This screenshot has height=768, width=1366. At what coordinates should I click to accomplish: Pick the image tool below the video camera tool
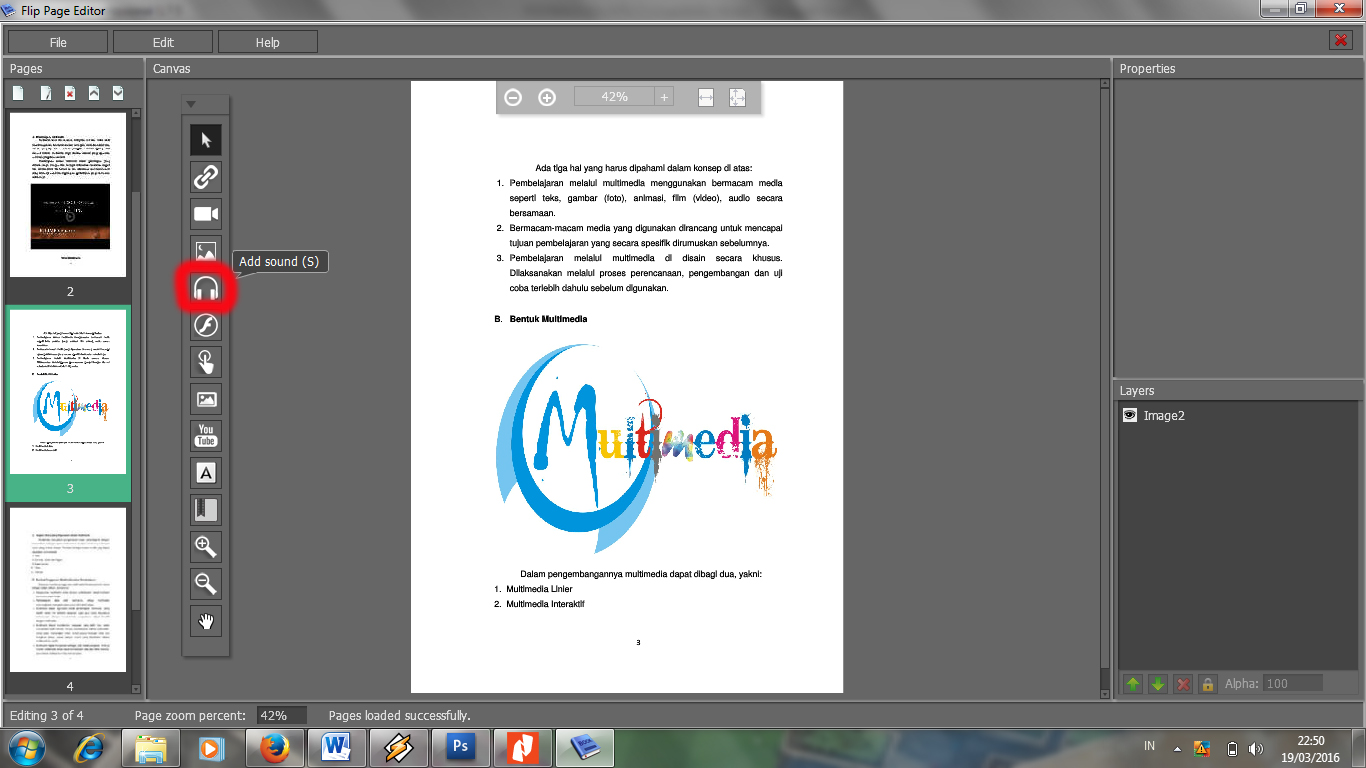pyautogui.click(x=206, y=251)
